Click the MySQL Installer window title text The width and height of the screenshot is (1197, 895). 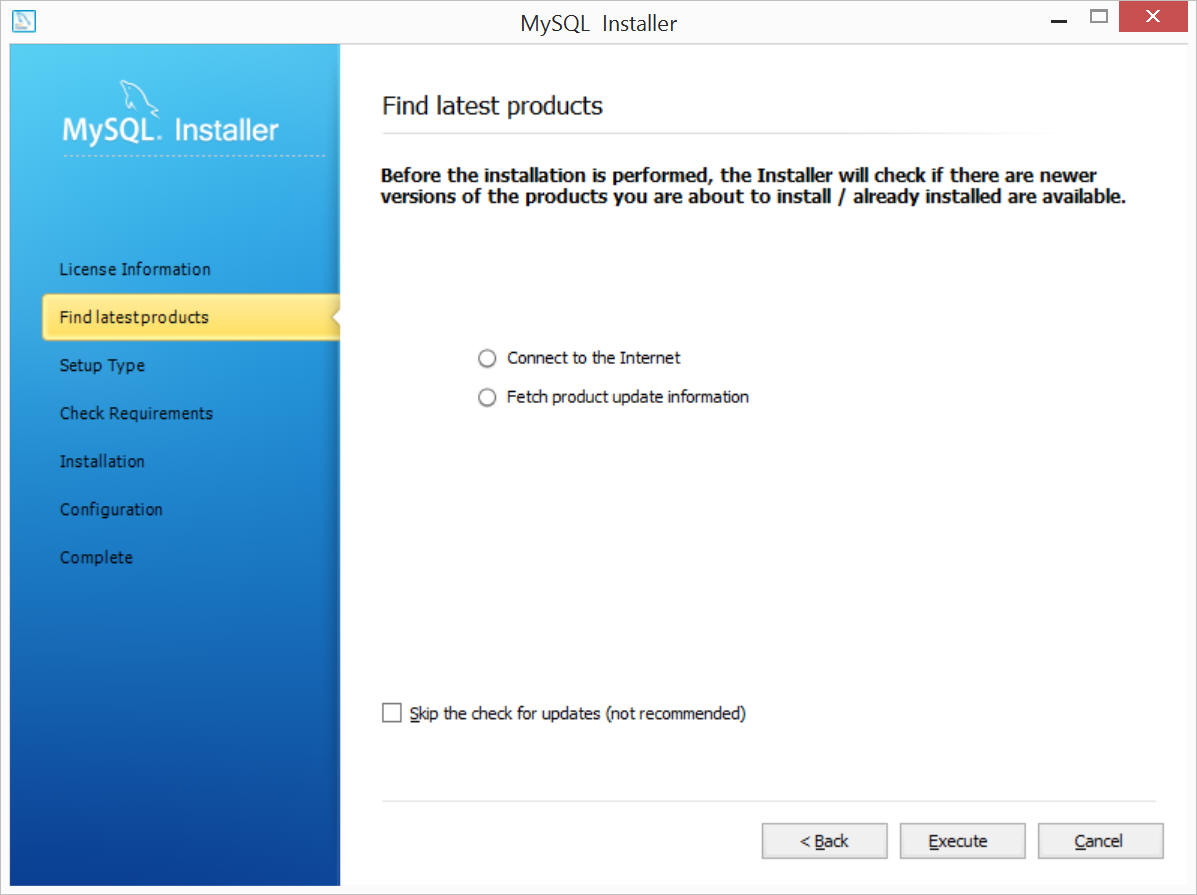coord(598,24)
